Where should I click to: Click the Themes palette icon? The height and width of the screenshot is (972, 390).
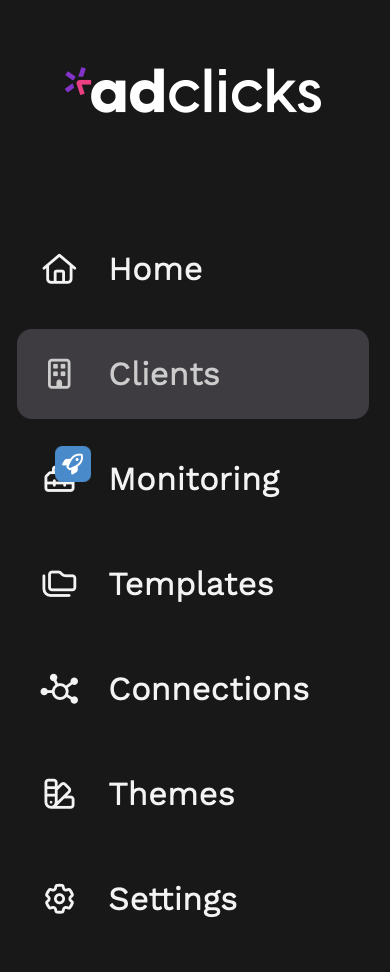click(x=60, y=794)
